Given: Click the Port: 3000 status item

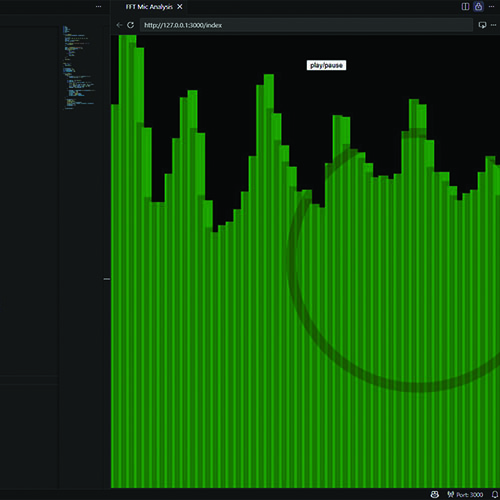Looking at the screenshot, I should (x=465, y=494).
